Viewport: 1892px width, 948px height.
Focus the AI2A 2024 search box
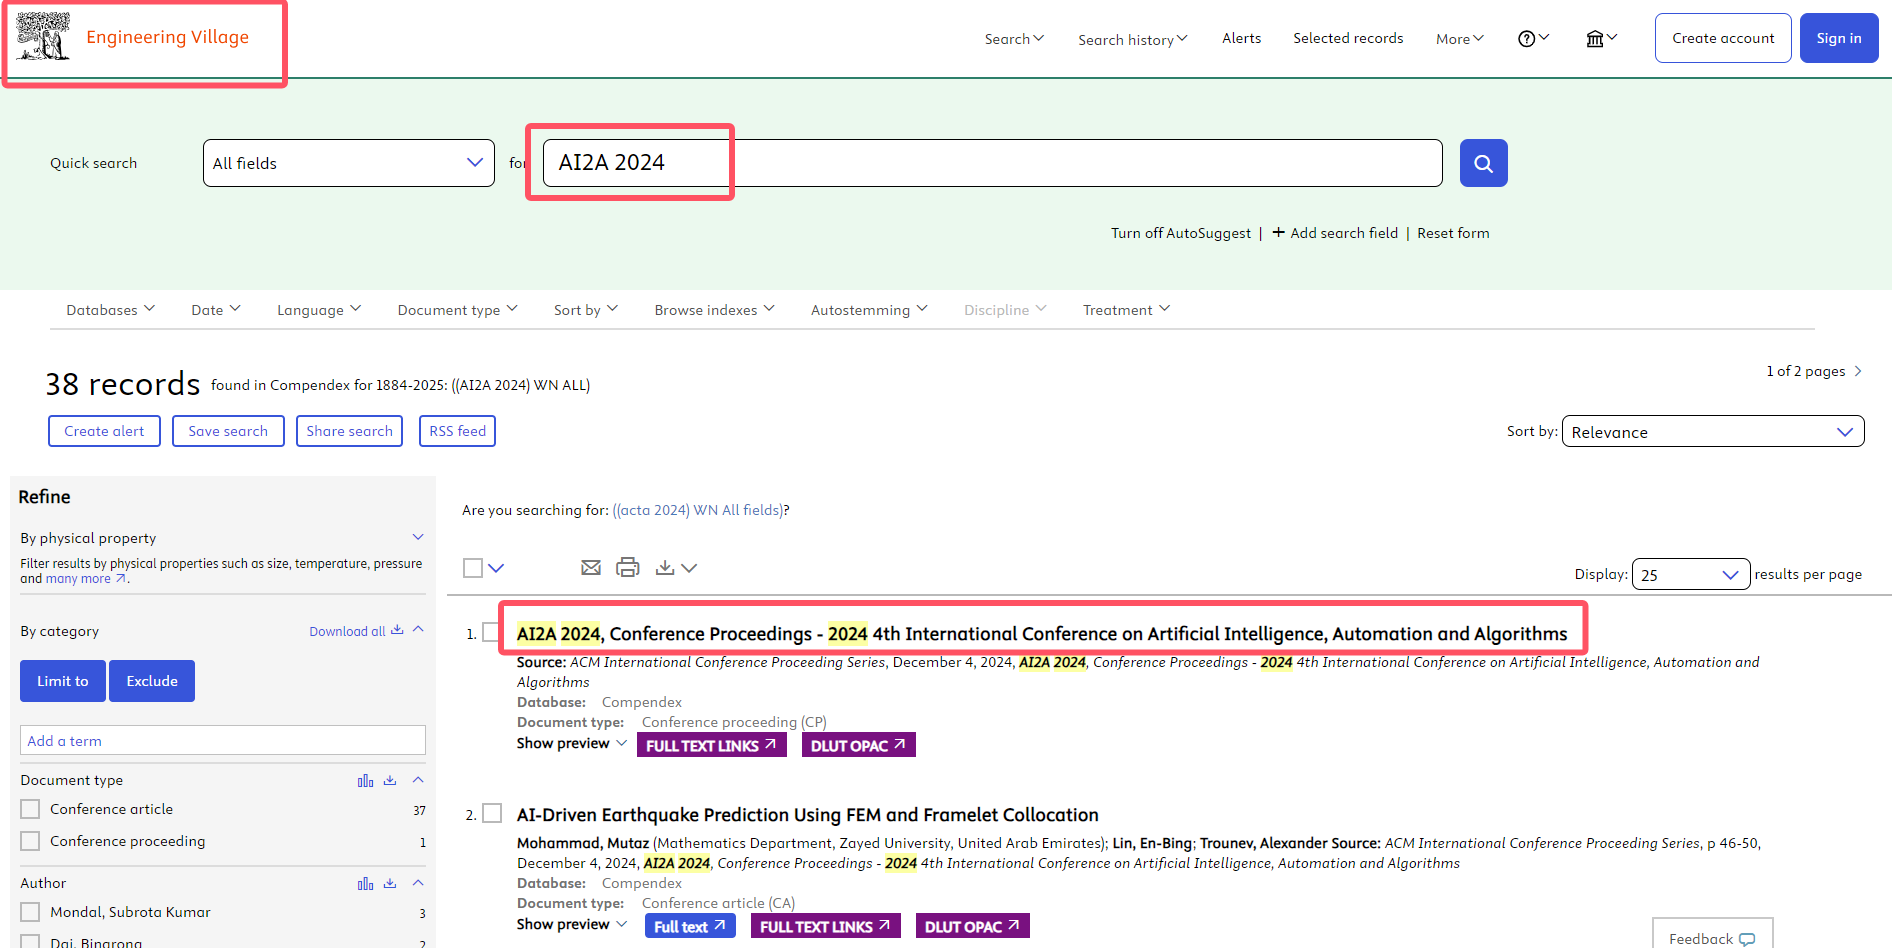click(992, 163)
